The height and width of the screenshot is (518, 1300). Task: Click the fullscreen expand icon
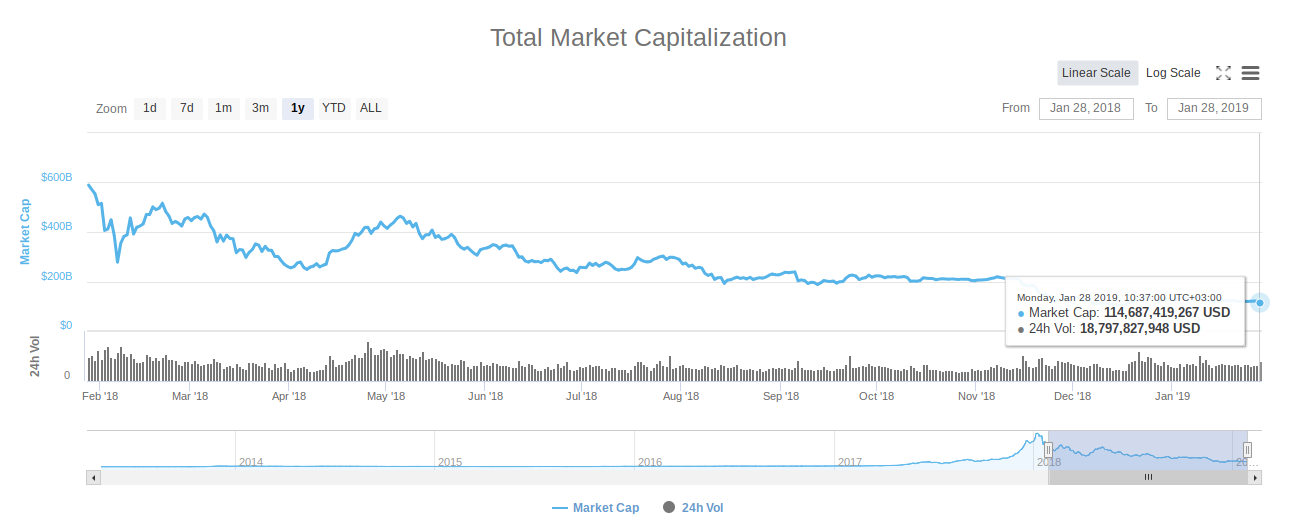point(1223,73)
